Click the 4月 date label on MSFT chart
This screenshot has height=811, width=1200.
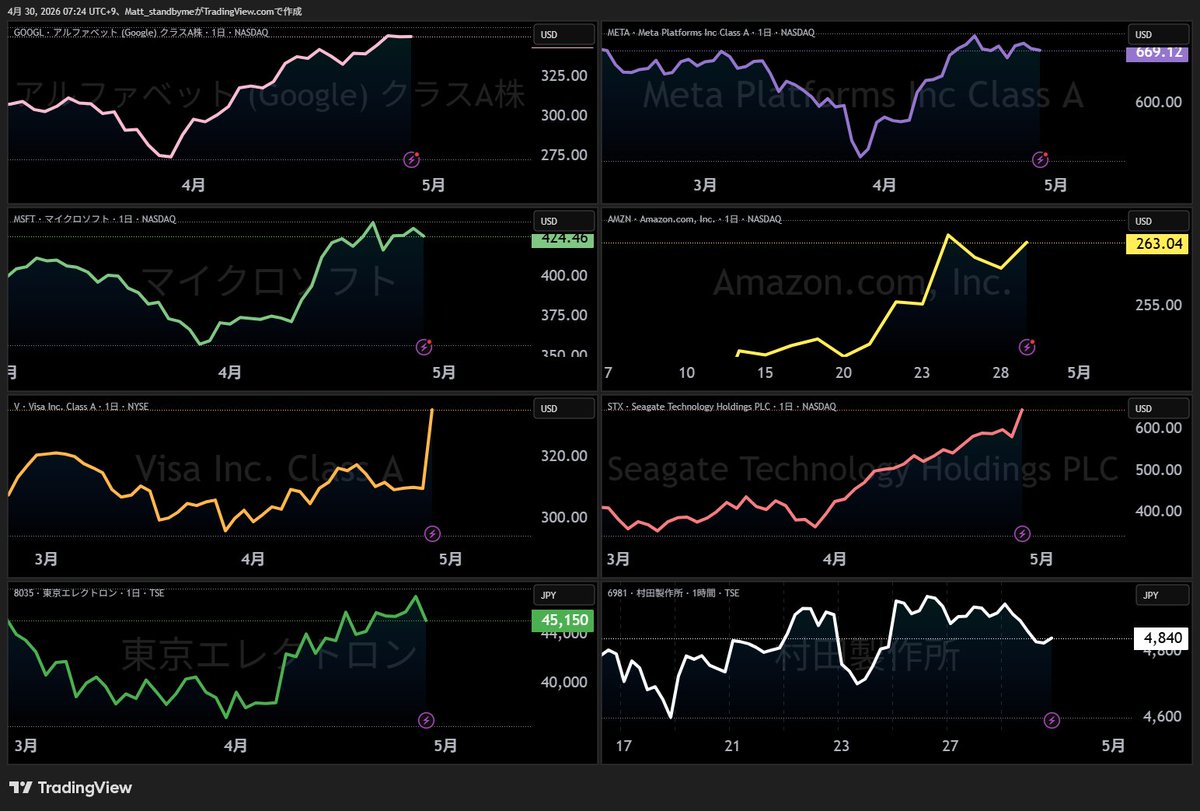point(230,372)
